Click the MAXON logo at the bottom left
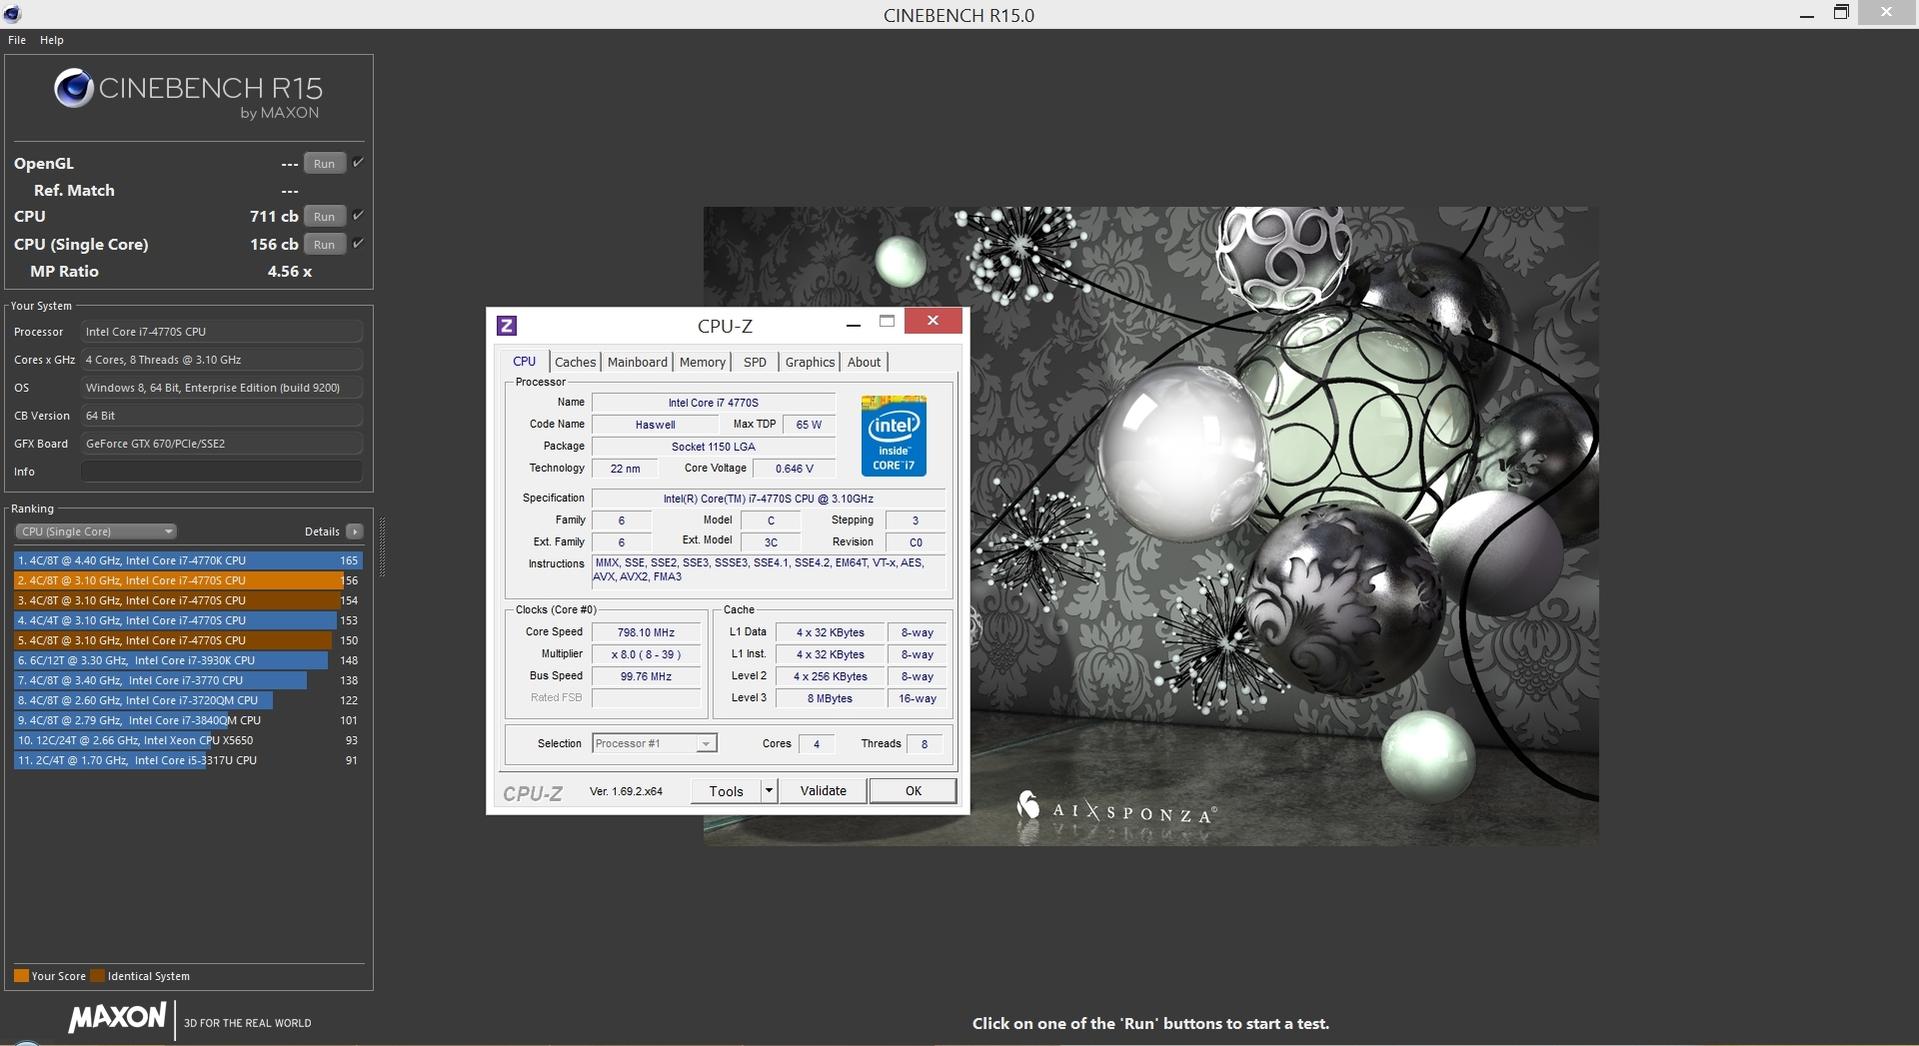Image resolution: width=1919 pixels, height=1046 pixels. [117, 1018]
